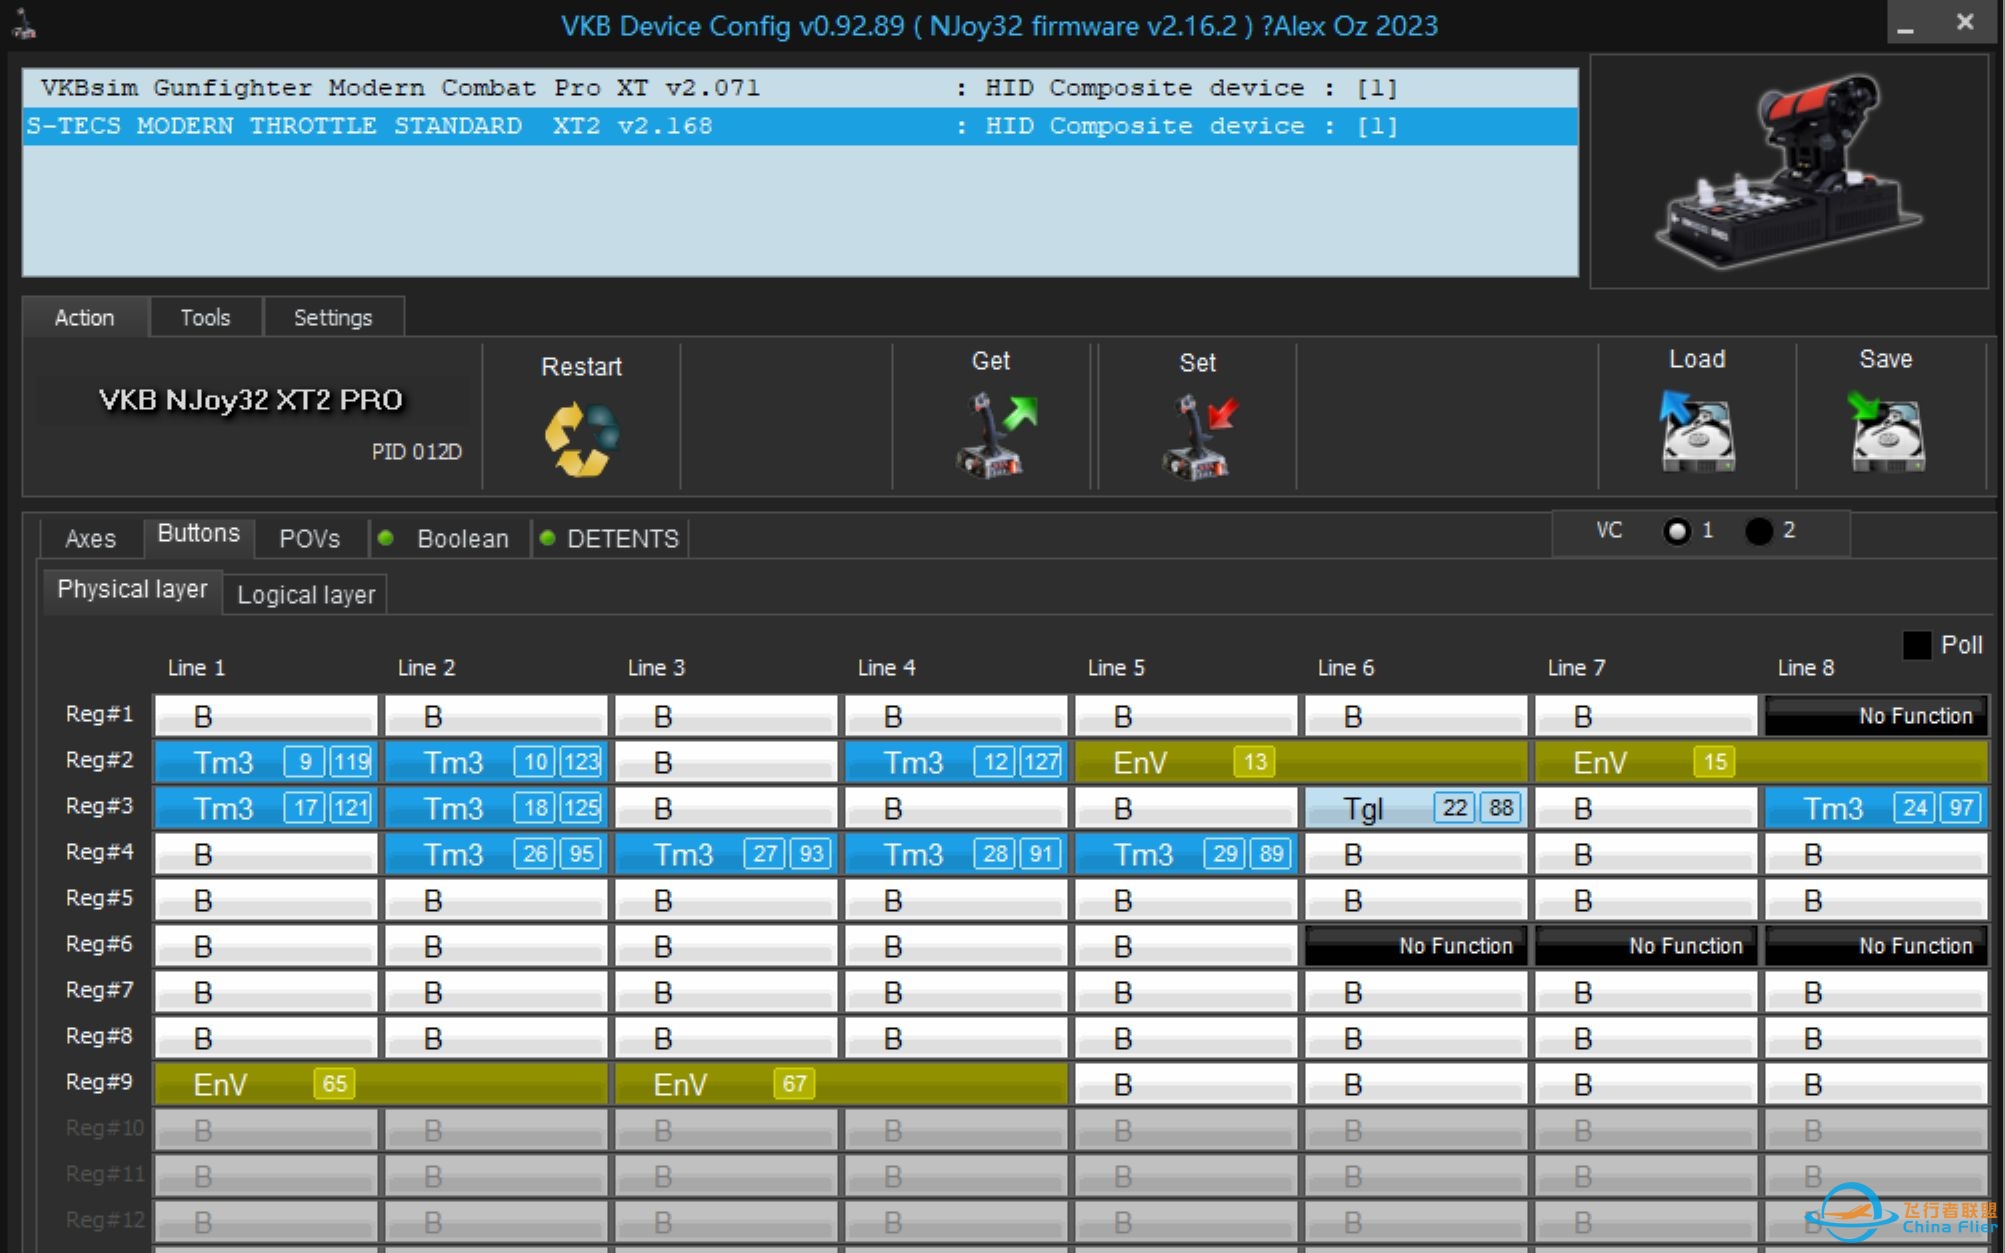This screenshot has width=2005, height=1253.
Task: Click the B cell at Reg#5 Line 5
Action: tap(1186, 900)
